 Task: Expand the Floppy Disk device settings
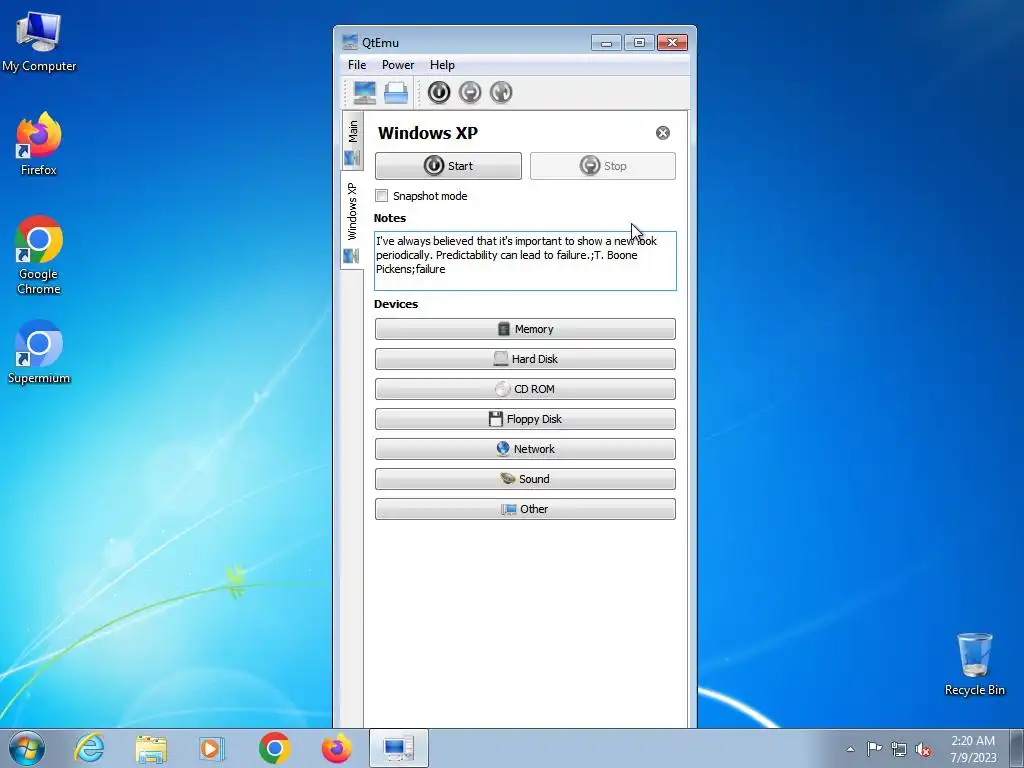click(x=525, y=419)
